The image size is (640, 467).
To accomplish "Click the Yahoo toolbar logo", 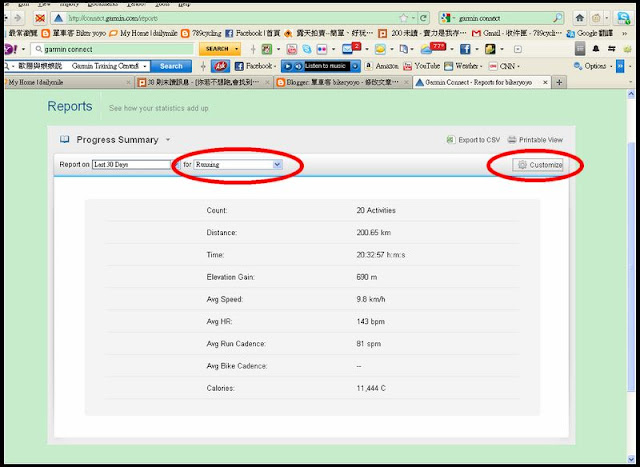I will point(10,49).
